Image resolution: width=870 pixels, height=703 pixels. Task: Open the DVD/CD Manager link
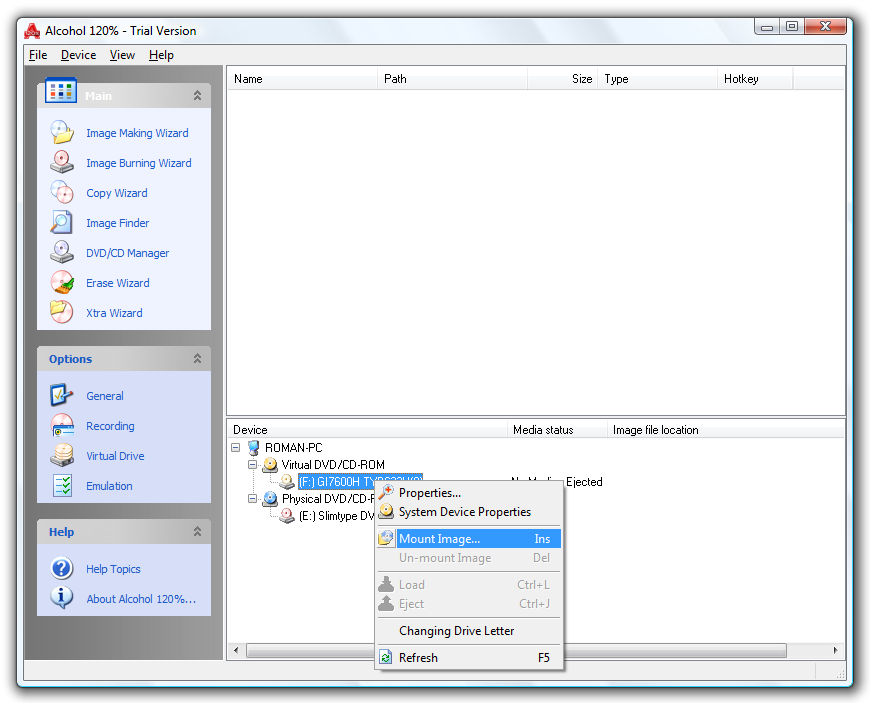point(128,253)
